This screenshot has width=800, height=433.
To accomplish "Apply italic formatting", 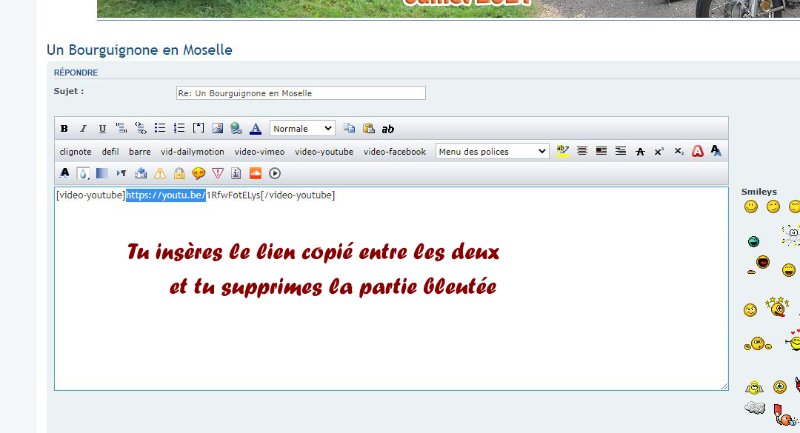I will pyautogui.click(x=83, y=129).
